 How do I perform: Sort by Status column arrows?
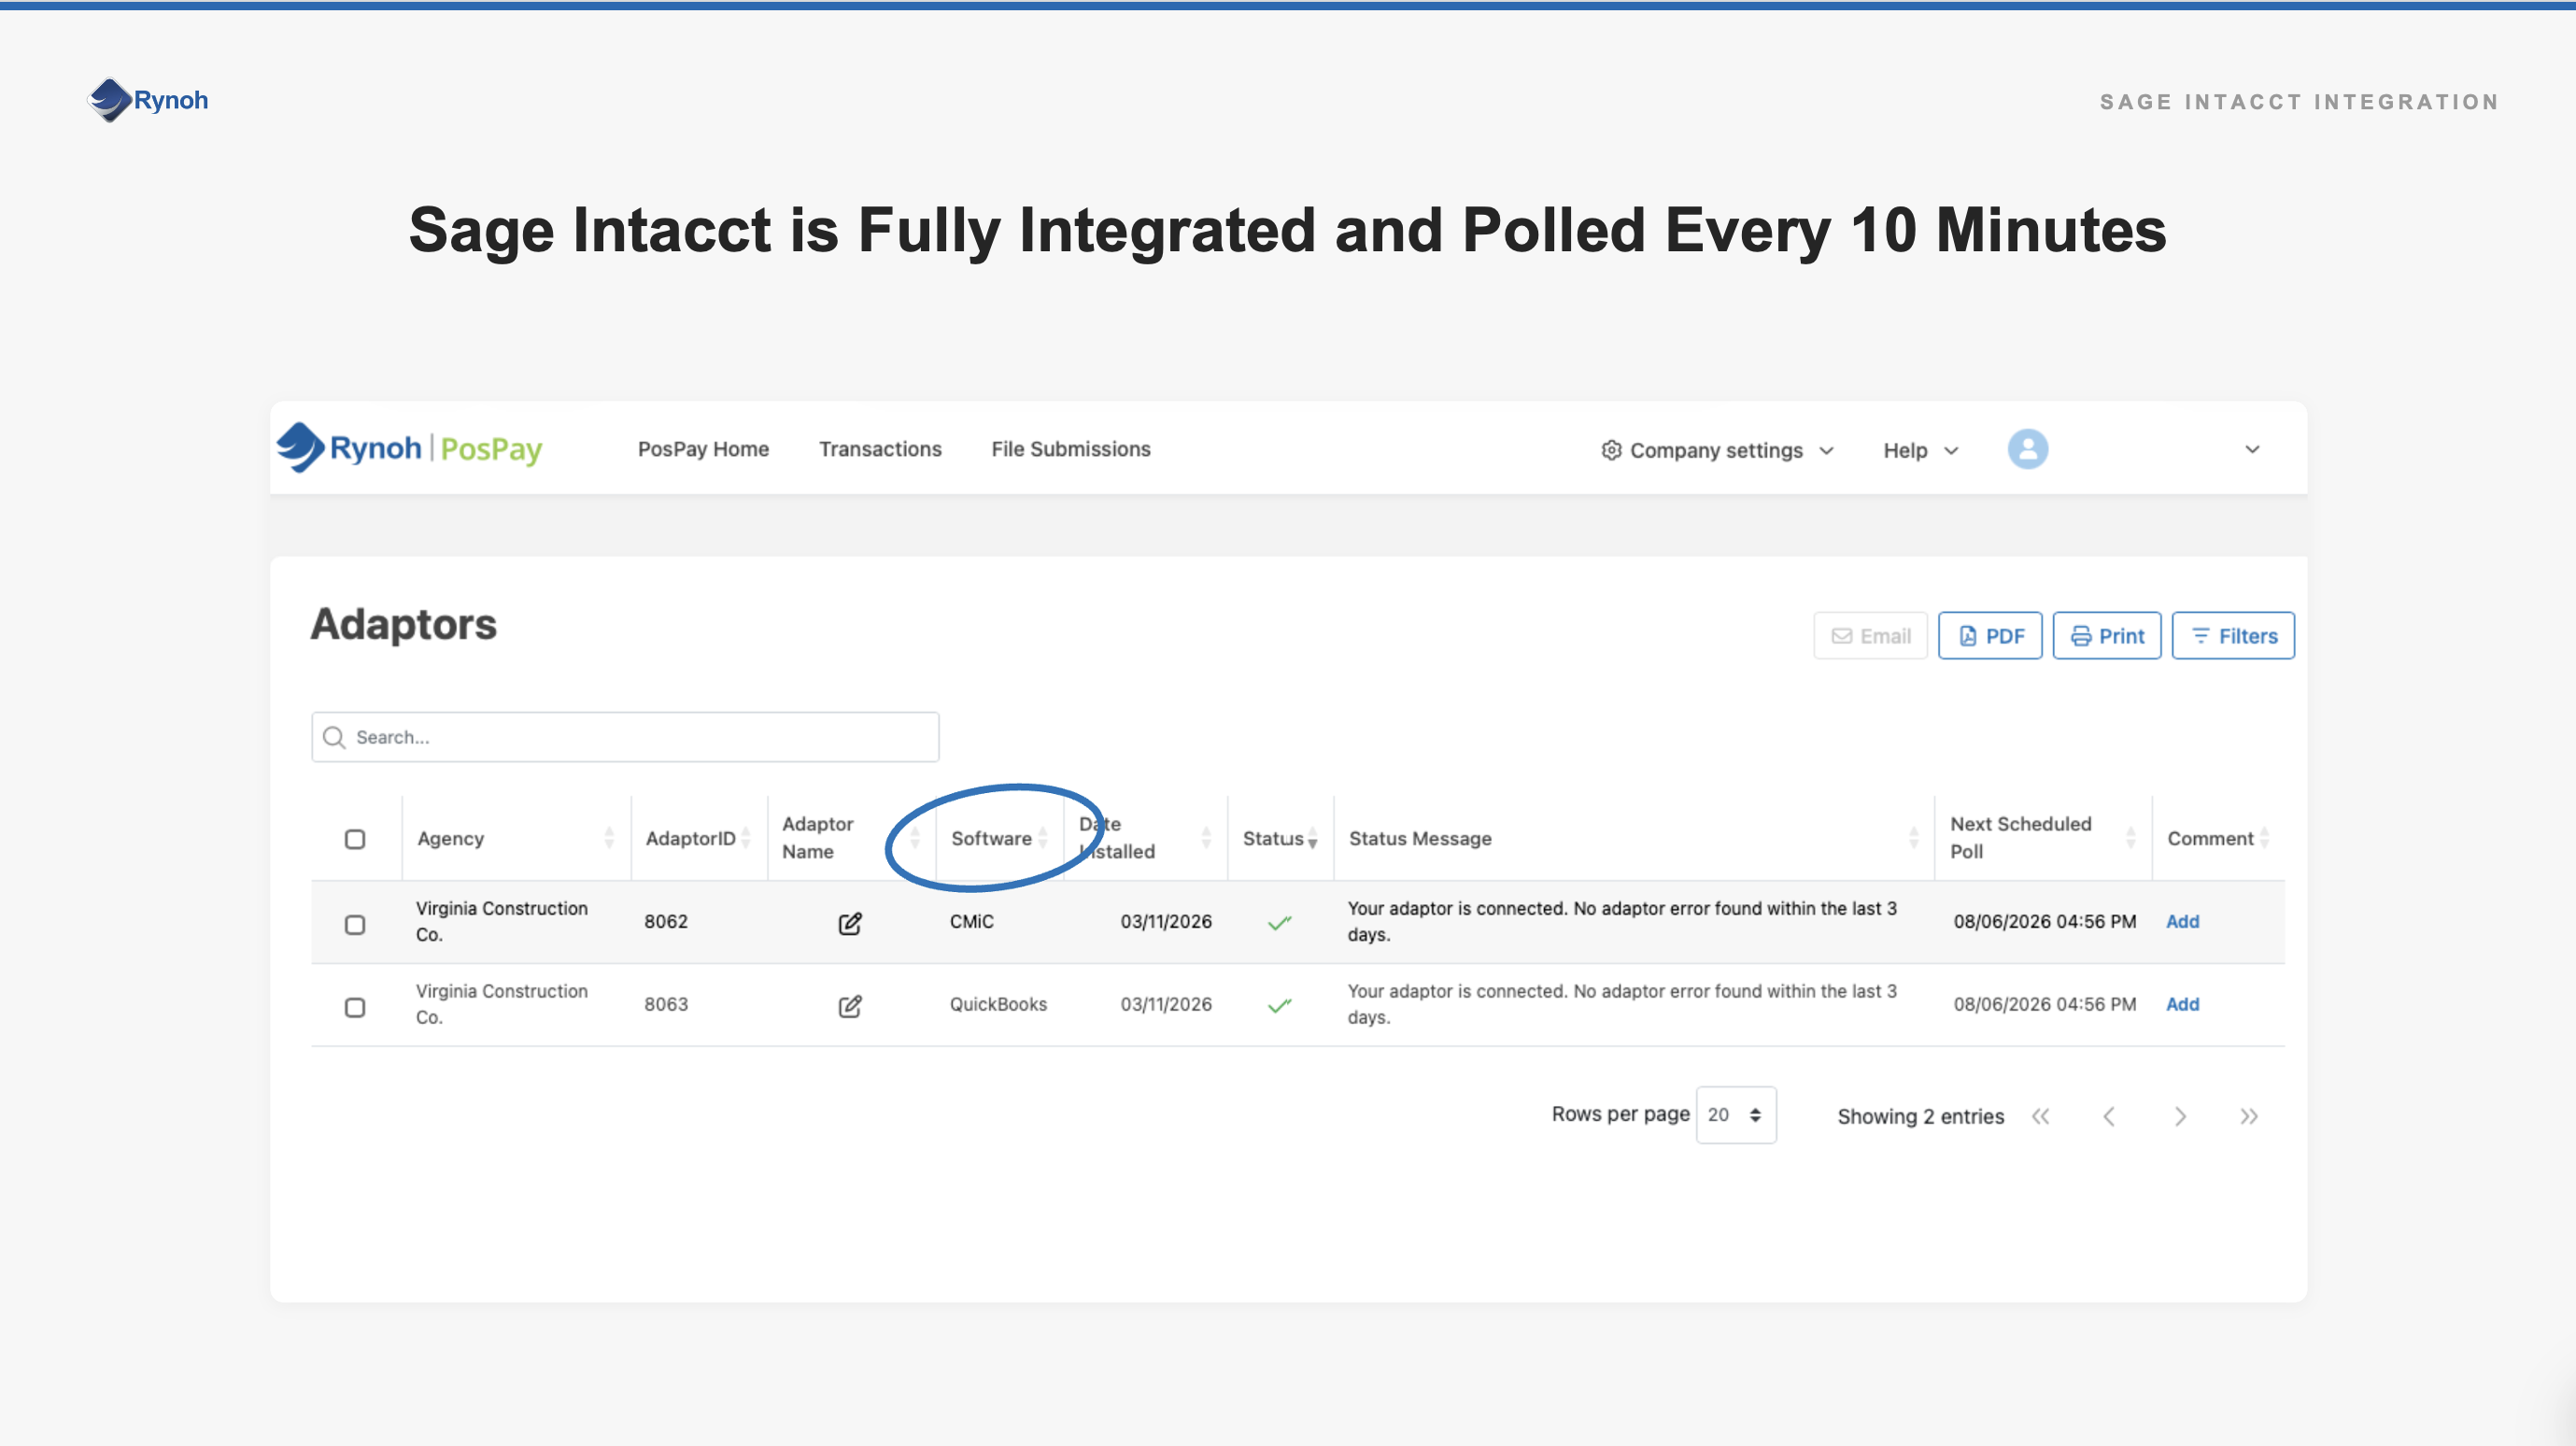pos(1312,838)
